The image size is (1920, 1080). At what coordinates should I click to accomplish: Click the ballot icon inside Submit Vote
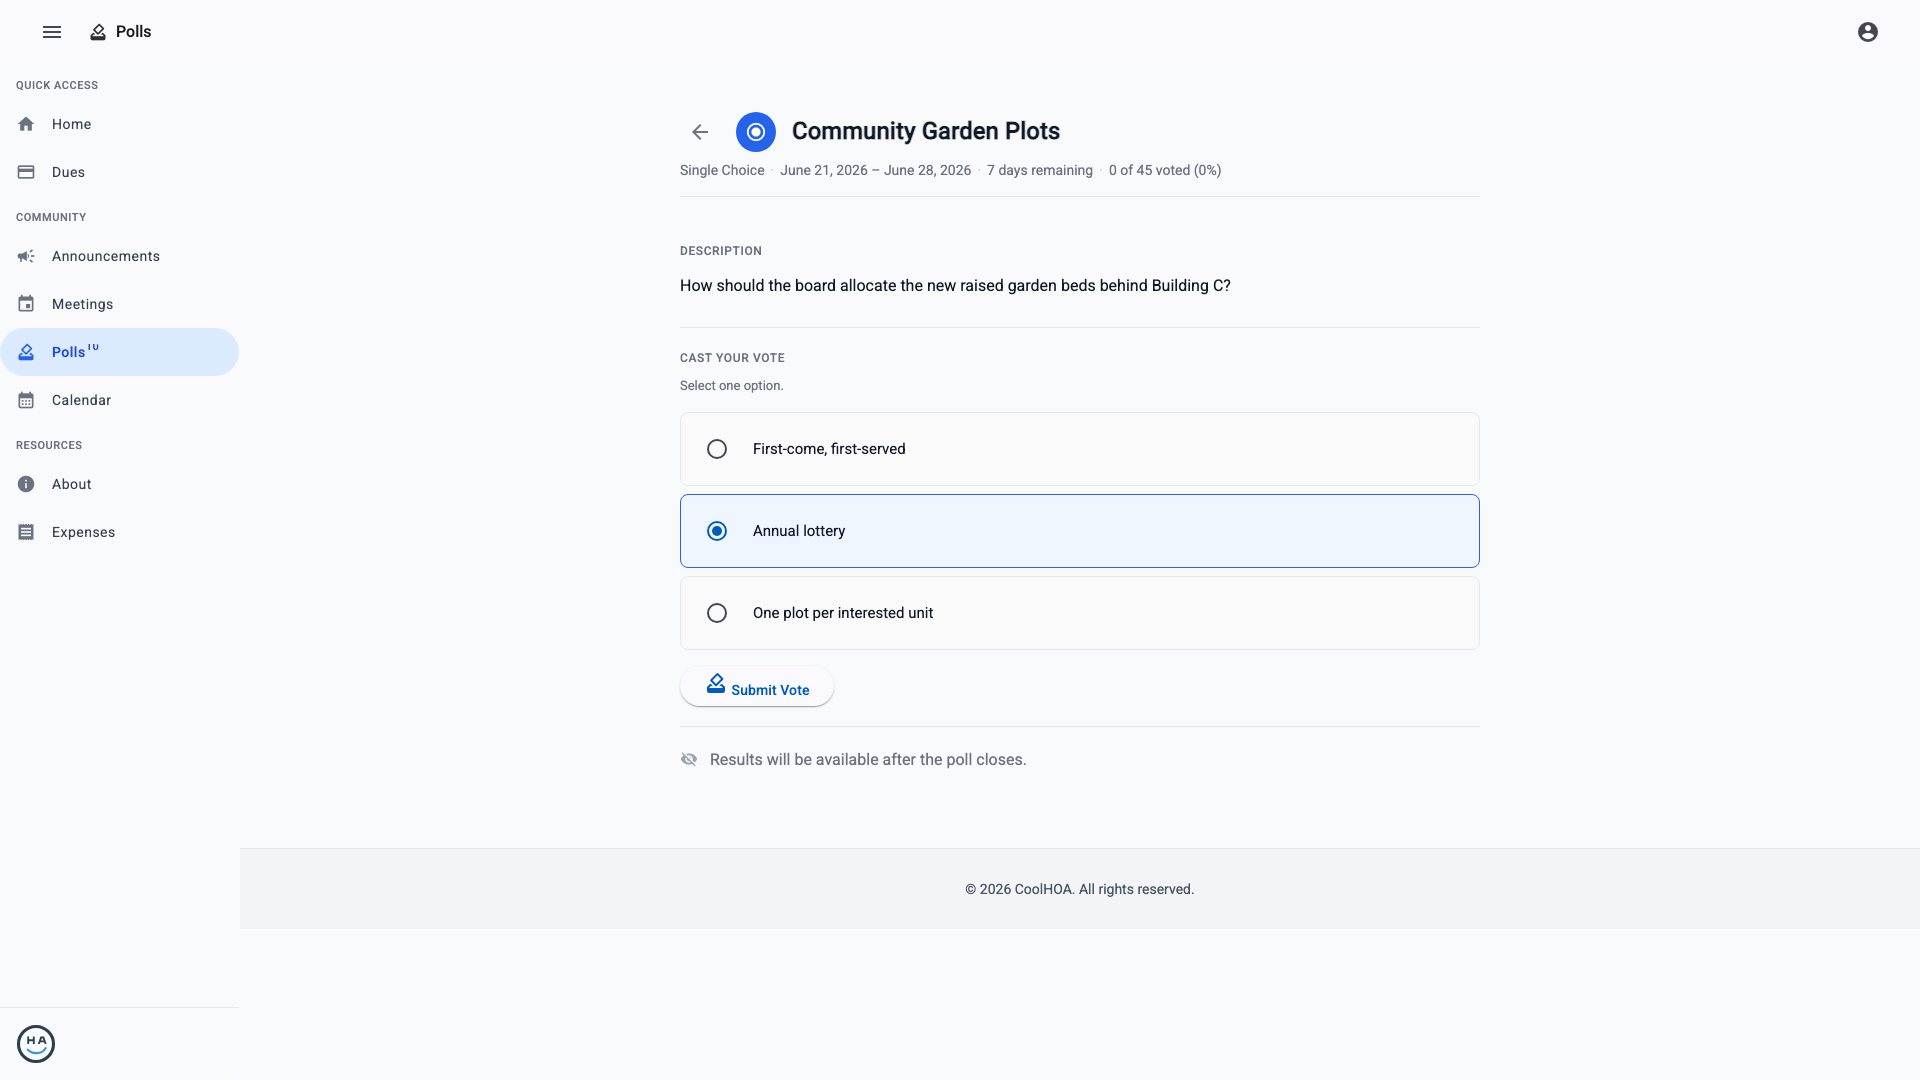click(716, 683)
